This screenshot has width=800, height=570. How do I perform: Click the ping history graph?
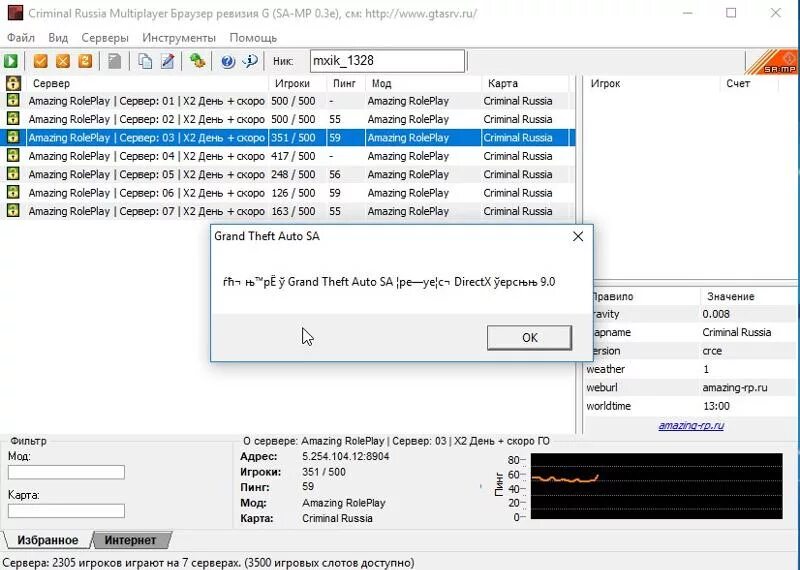[656, 486]
